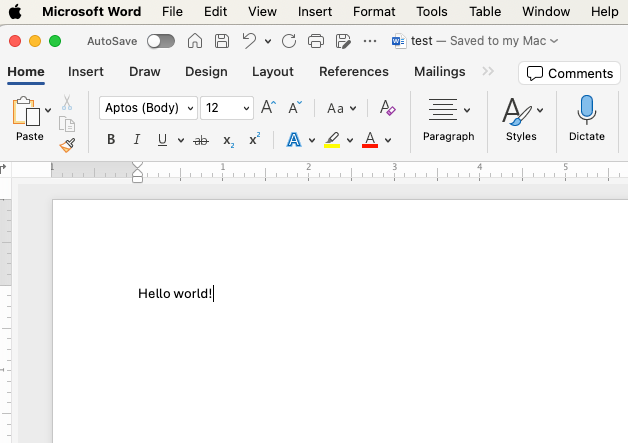Image resolution: width=628 pixels, height=443 pixels.
Task: Start Dictate with microphone icon
Action: click(x=586, y=116)
